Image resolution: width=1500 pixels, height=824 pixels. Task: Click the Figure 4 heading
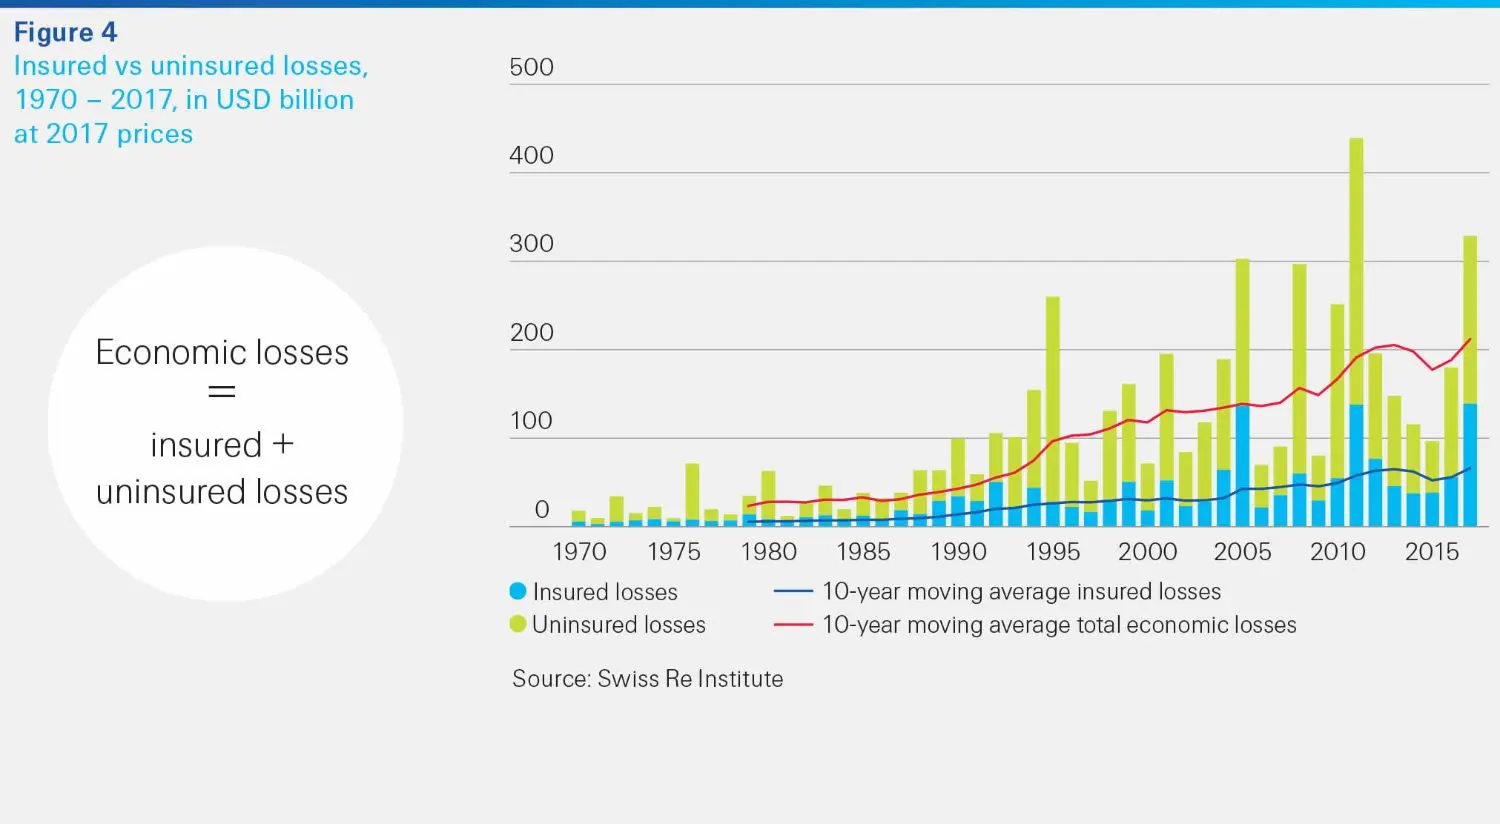pos(65,32)
